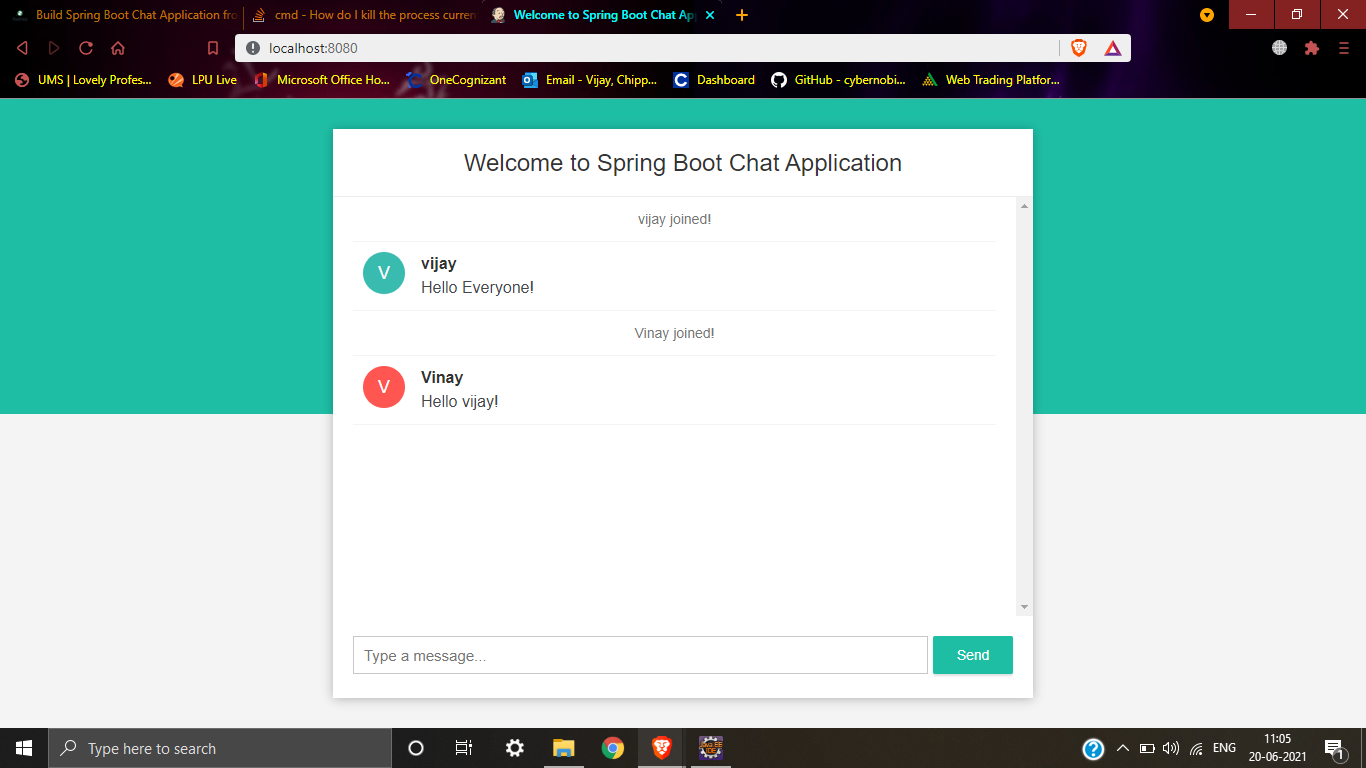Image resolution: width=1366 pixels, height=768 pixels.
Task: Click ENG language indicator
Action: pyautogui.click(x=1224, y=748)
